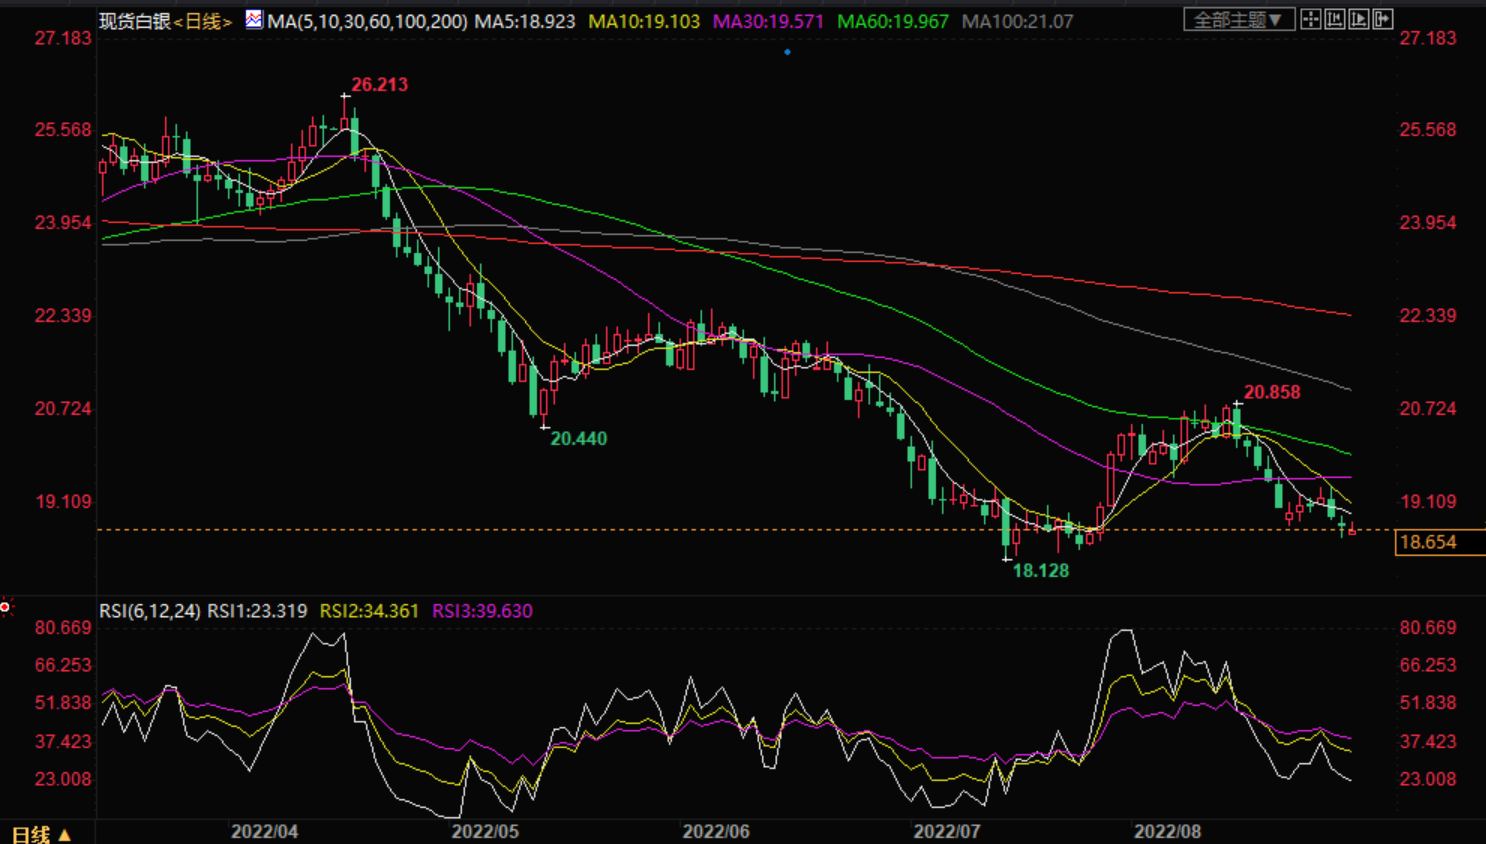Viewport: 1486px width, 844px height.
Task: Open the 全部主题 theme dropdown
Action: (x=1239, y=19)
